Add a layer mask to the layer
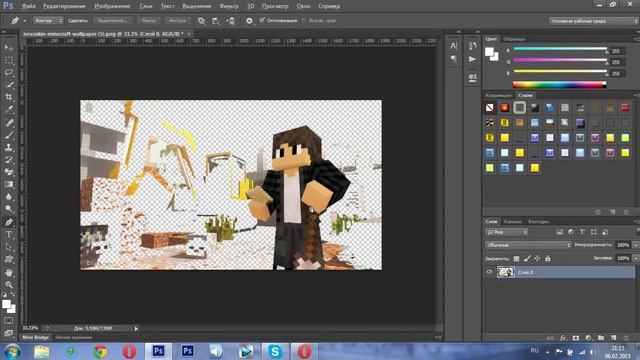This screenshot has width=640, height=360. click(x=576, y=338)
